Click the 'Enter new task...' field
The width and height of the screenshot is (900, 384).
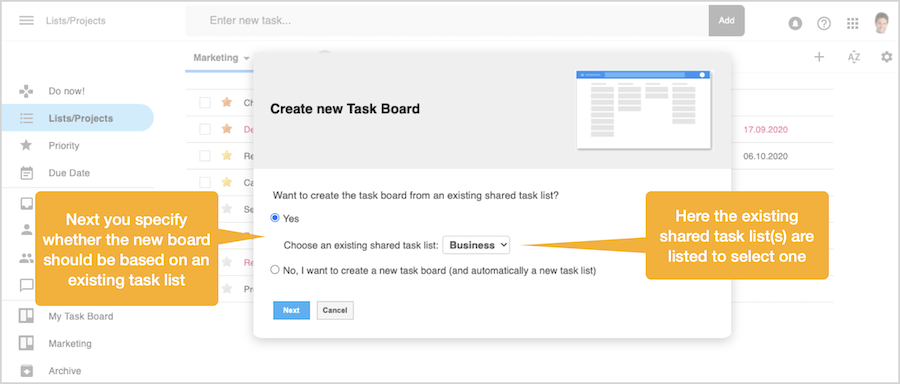(x=447, y=21)
